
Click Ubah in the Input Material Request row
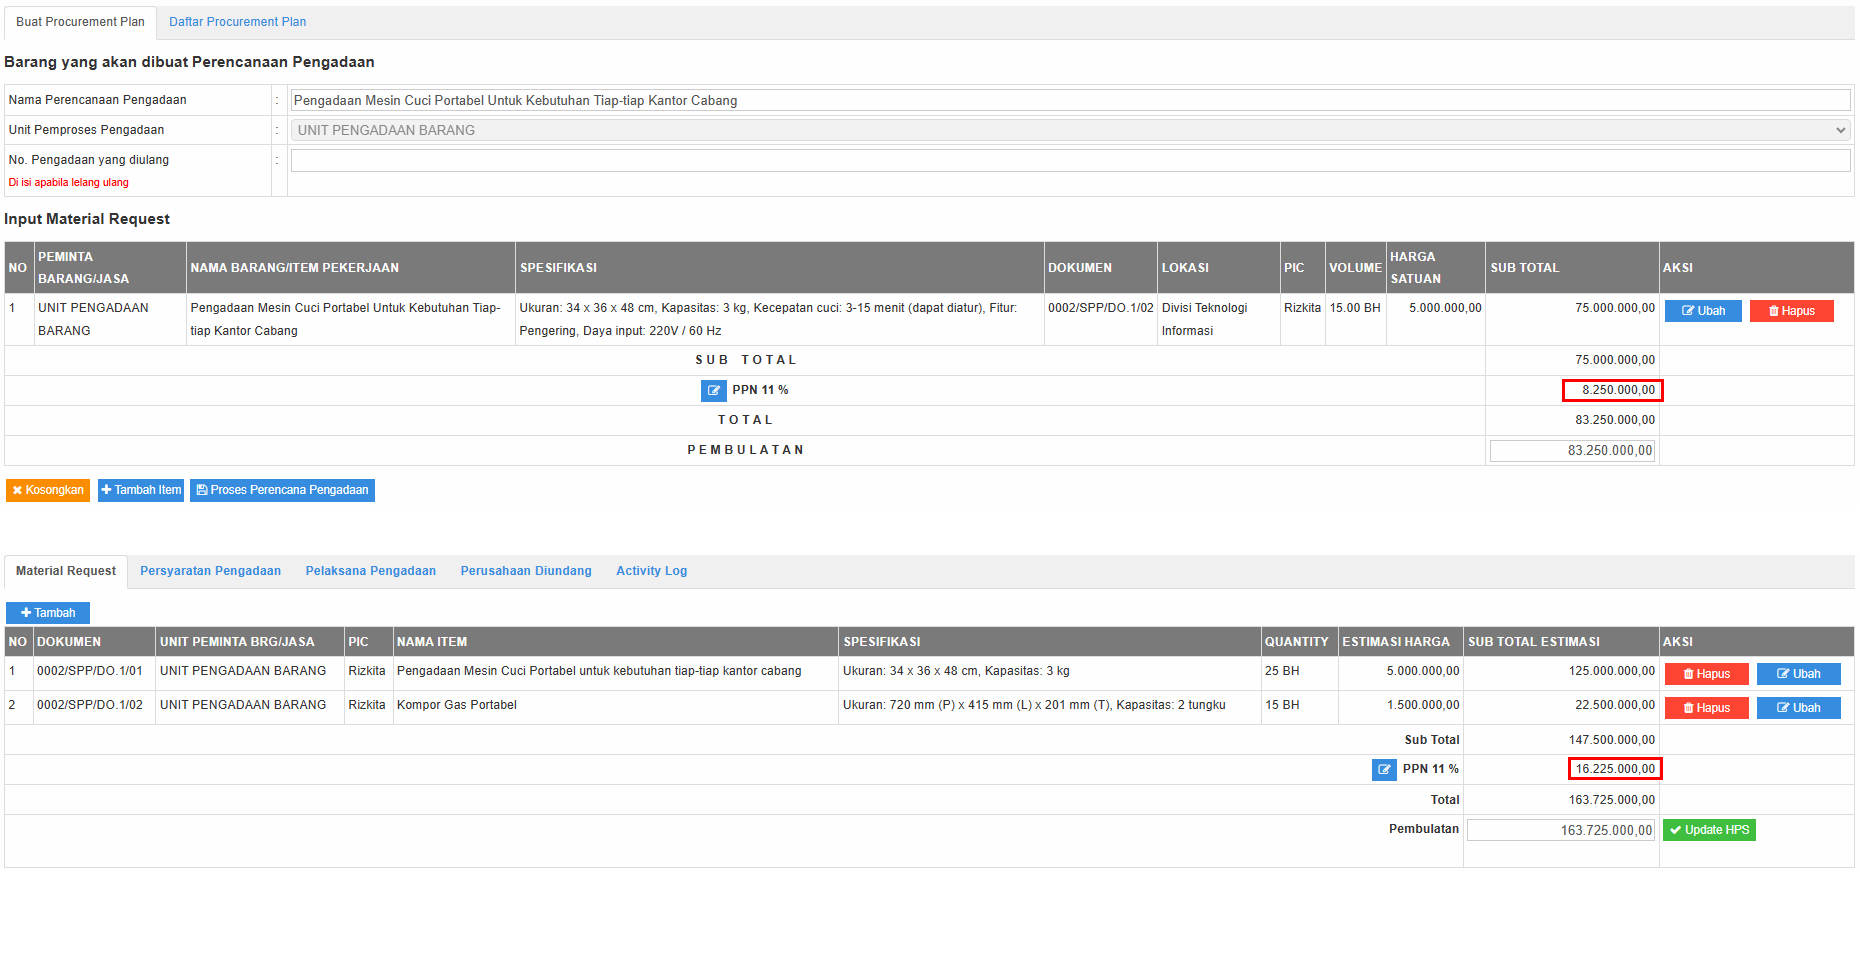coord(1702,311)
